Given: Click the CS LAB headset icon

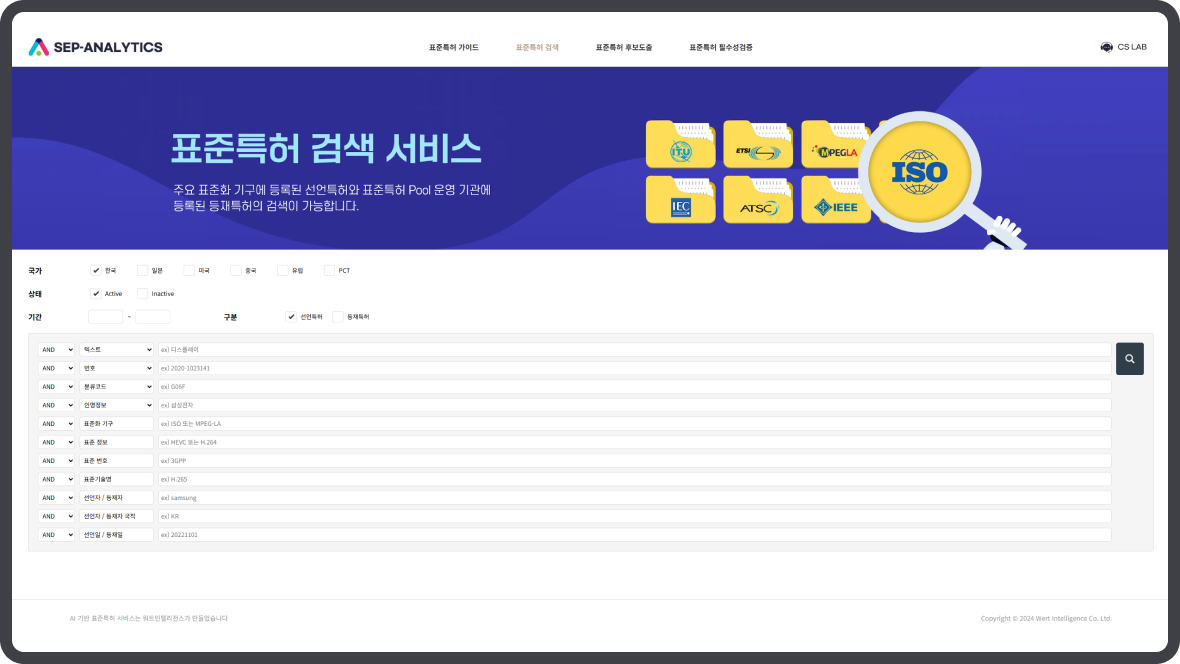Looking at the screenshot, I should point(1106,47).
